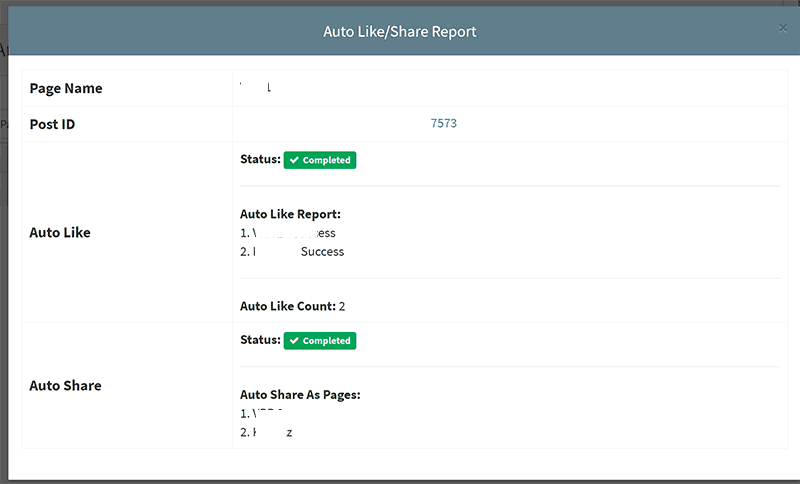
Task: Click the Page Name row label
Action: tap(66, 88)
